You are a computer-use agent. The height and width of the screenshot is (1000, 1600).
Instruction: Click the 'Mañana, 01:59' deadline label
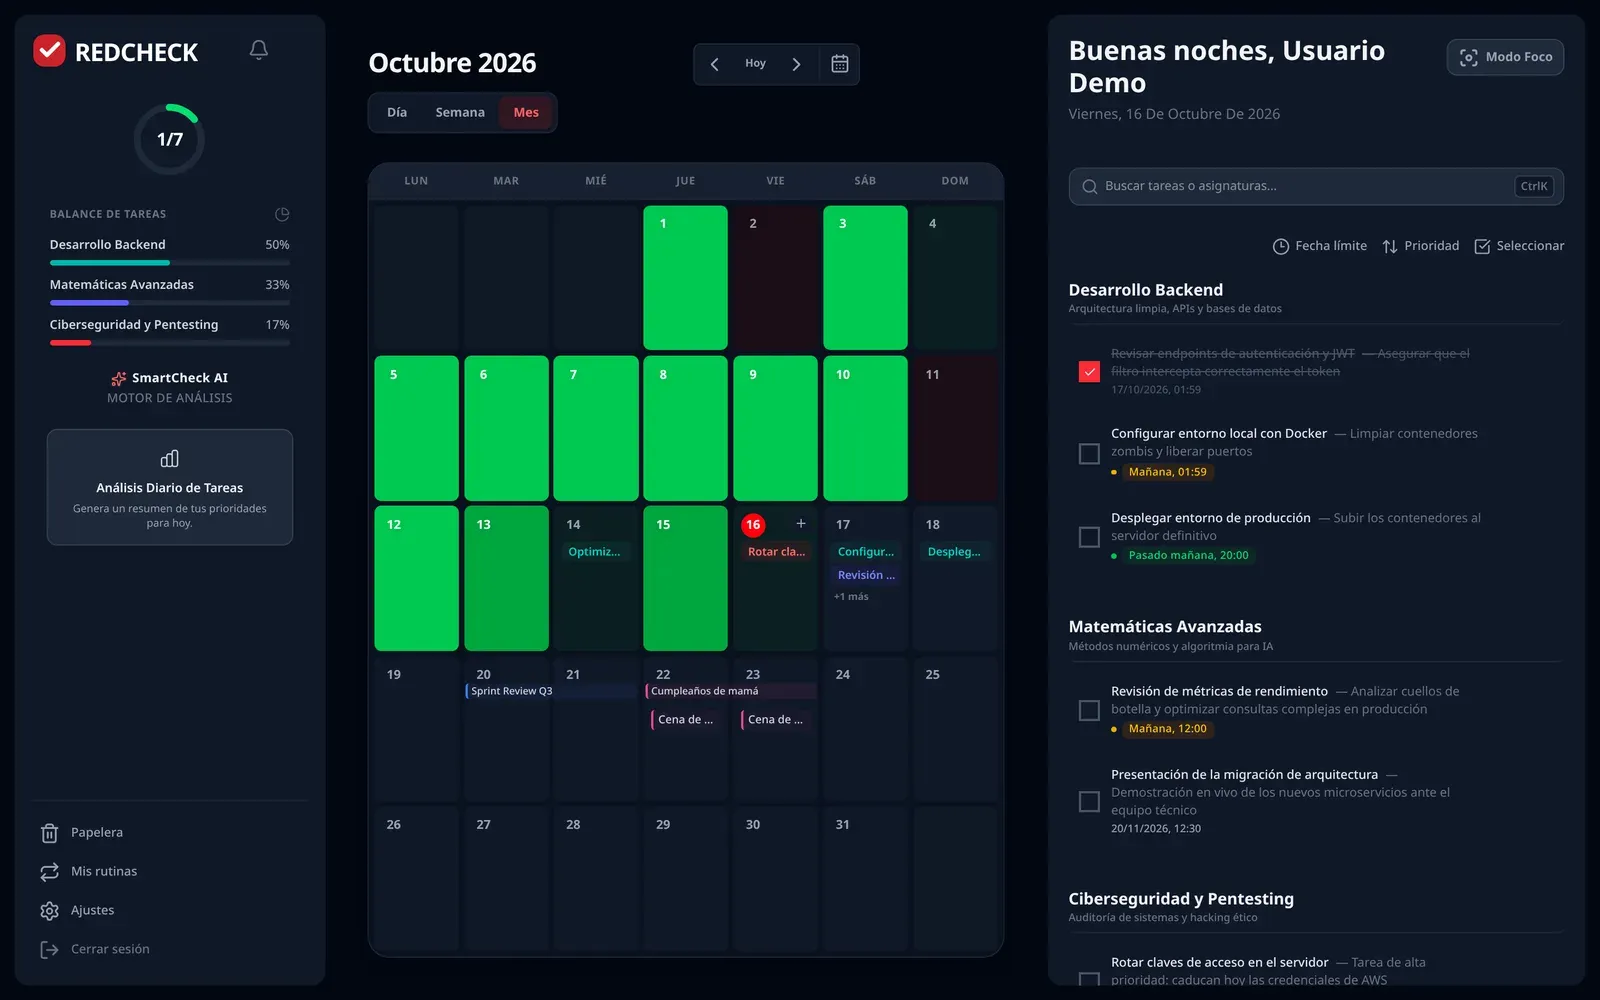1168,472
